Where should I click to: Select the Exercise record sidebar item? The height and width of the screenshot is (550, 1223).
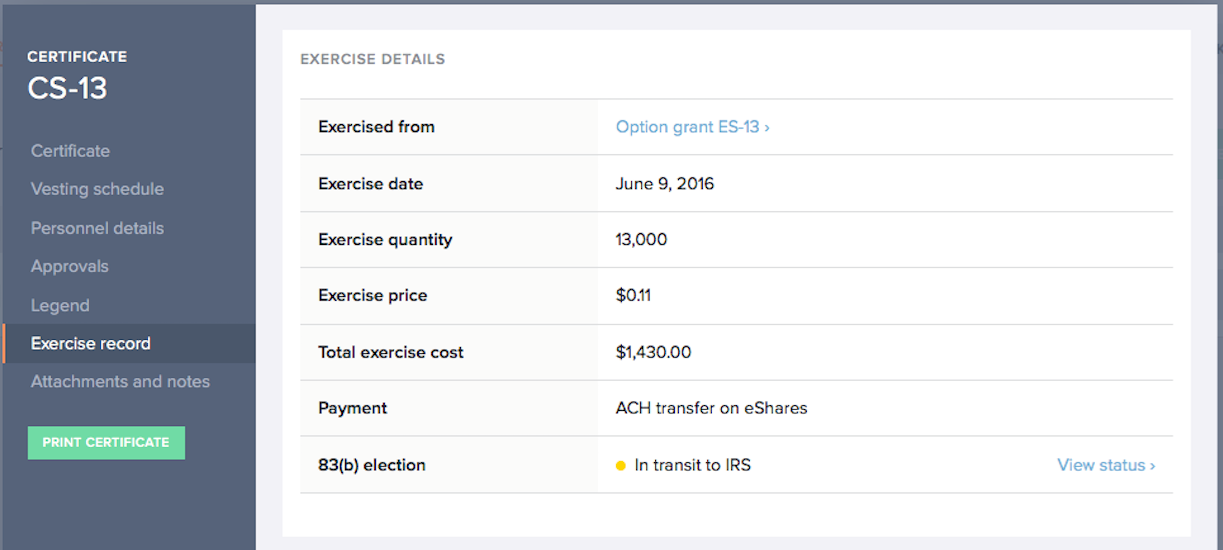coord(91,343)
